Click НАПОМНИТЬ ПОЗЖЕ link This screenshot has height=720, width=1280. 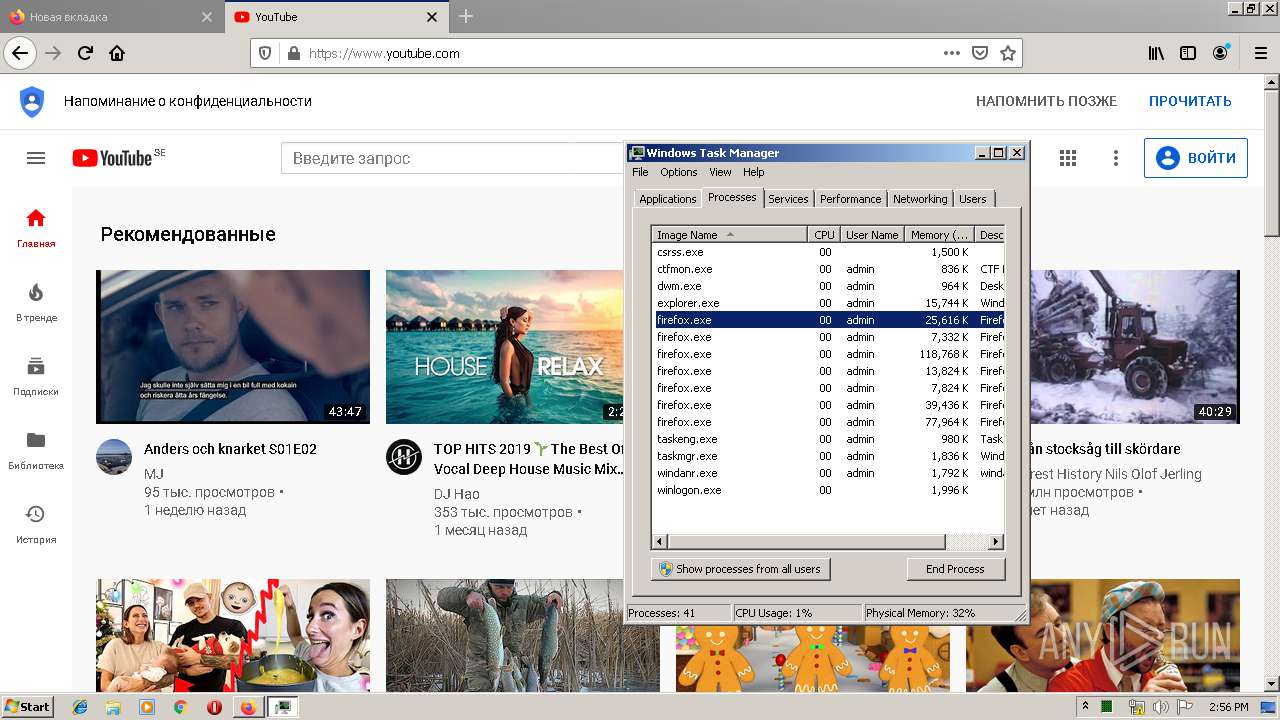pos(1046,101)
